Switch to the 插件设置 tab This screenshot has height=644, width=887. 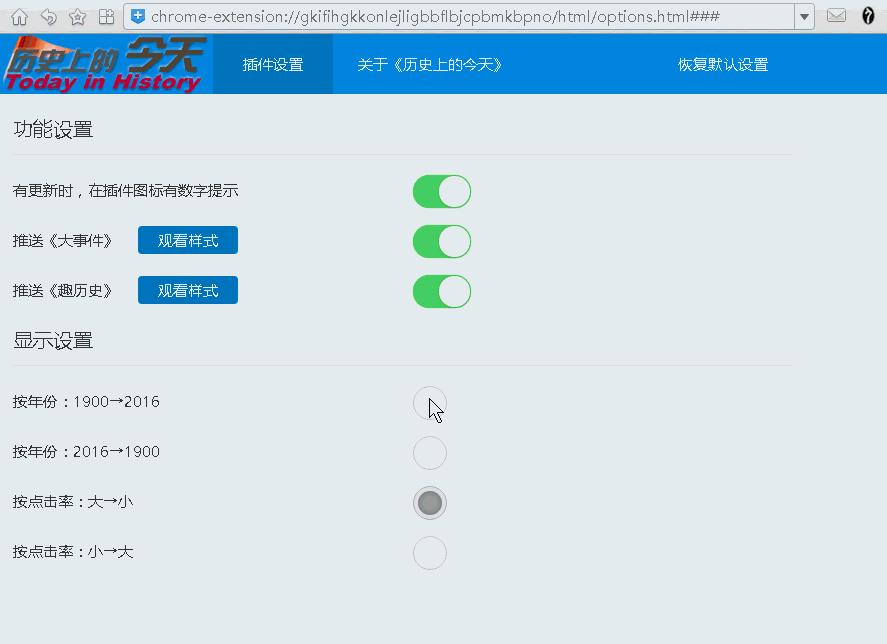[273, 64]
